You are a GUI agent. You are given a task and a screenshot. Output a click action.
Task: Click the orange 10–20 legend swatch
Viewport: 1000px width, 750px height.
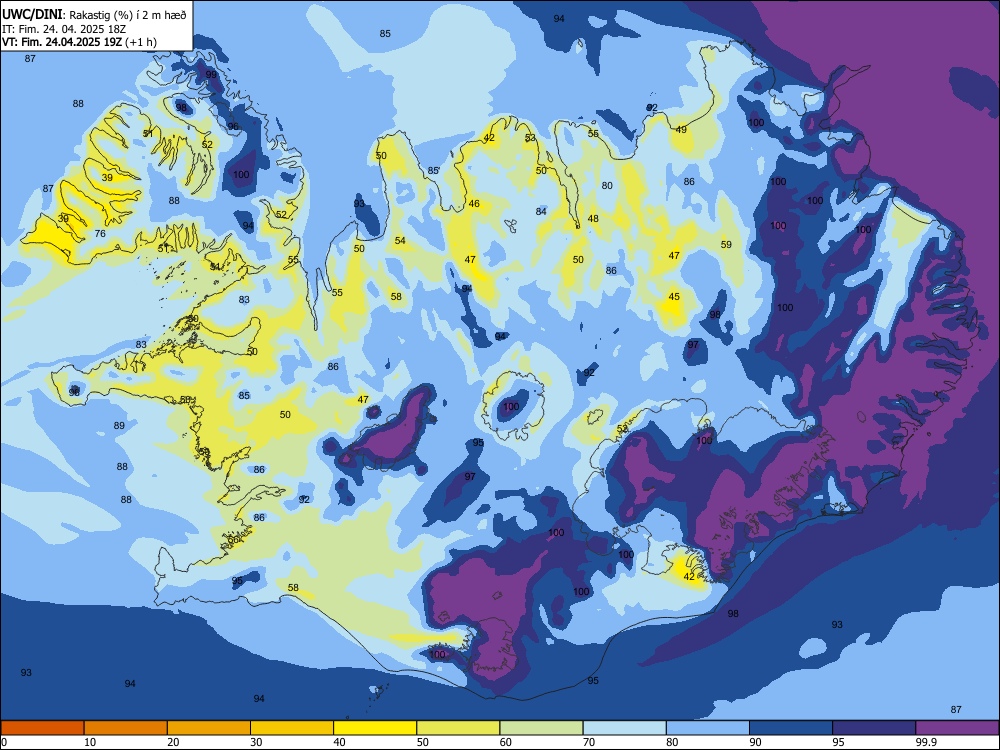(x=126, y=728)
